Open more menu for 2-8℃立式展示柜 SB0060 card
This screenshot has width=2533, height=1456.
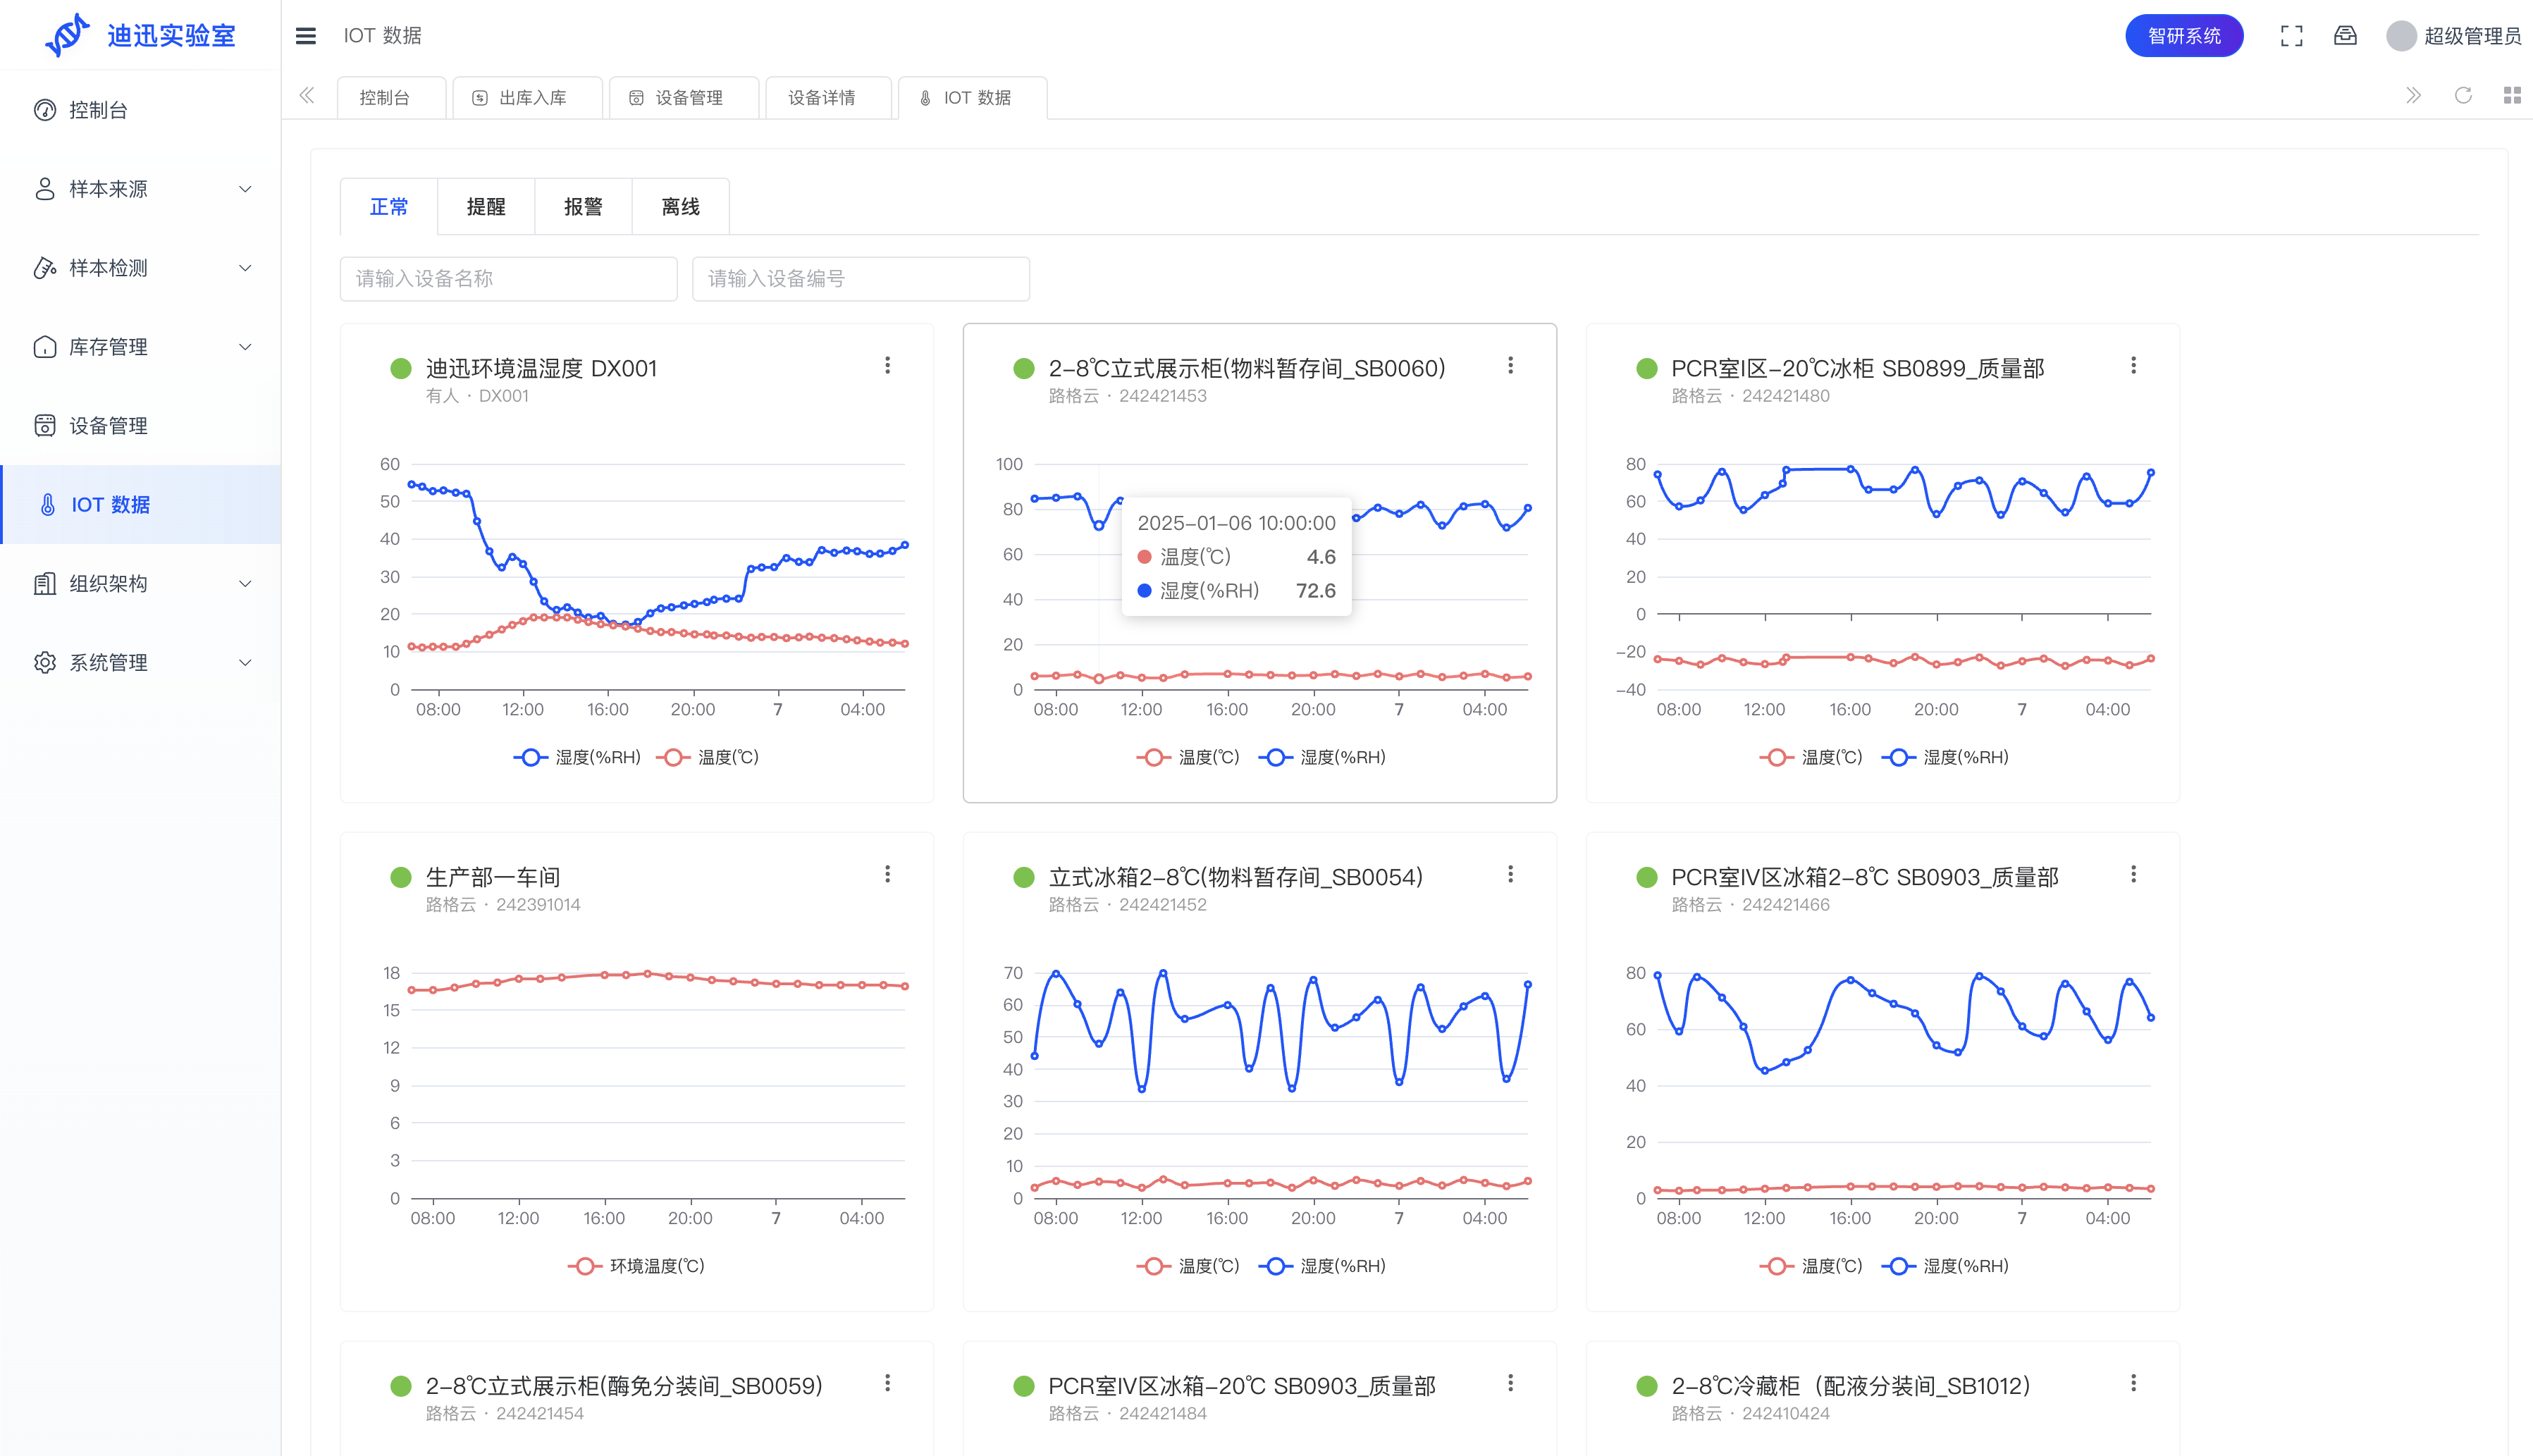coord(1510,366)
